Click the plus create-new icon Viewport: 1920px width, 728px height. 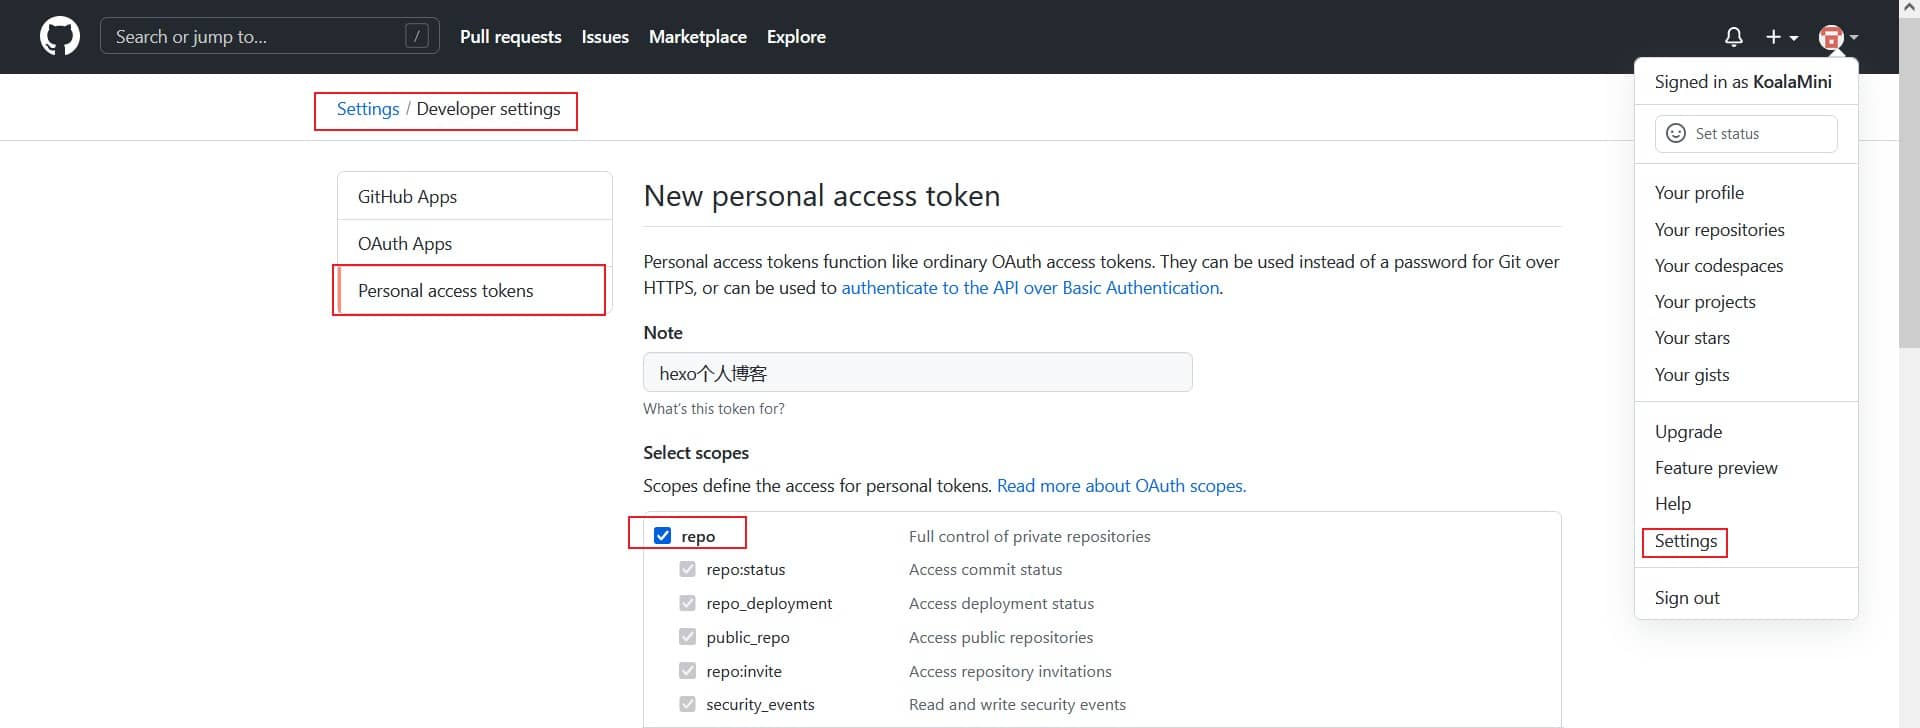pyautogui.click(x=1773, y=37)
